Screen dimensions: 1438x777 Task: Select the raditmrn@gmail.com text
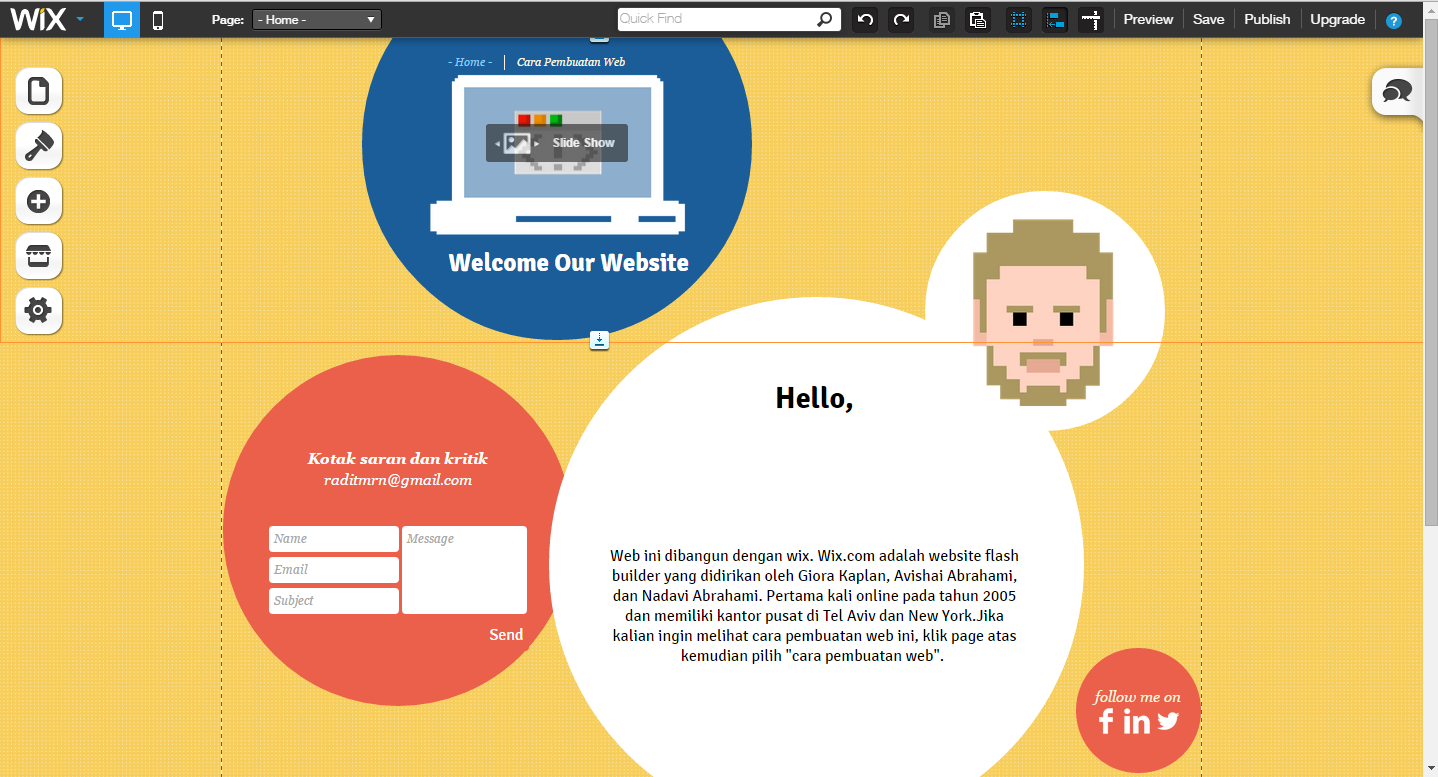pos(397,480)
